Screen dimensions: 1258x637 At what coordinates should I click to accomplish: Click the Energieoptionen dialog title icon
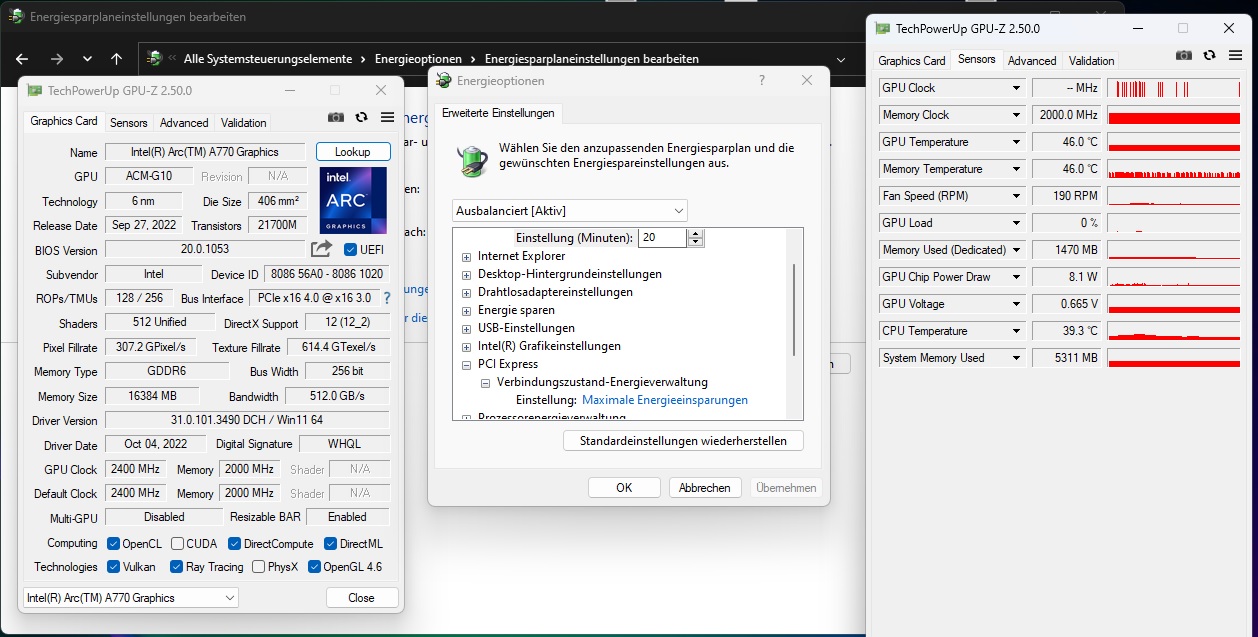tap(445, 80)
